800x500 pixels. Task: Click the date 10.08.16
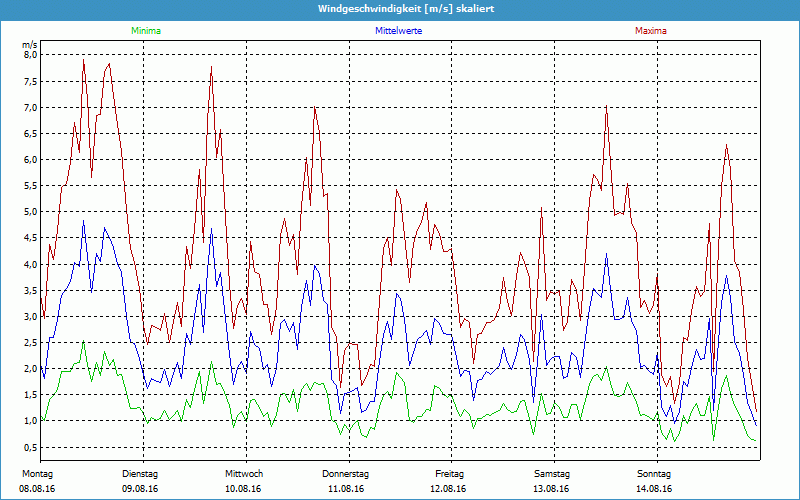243,489
